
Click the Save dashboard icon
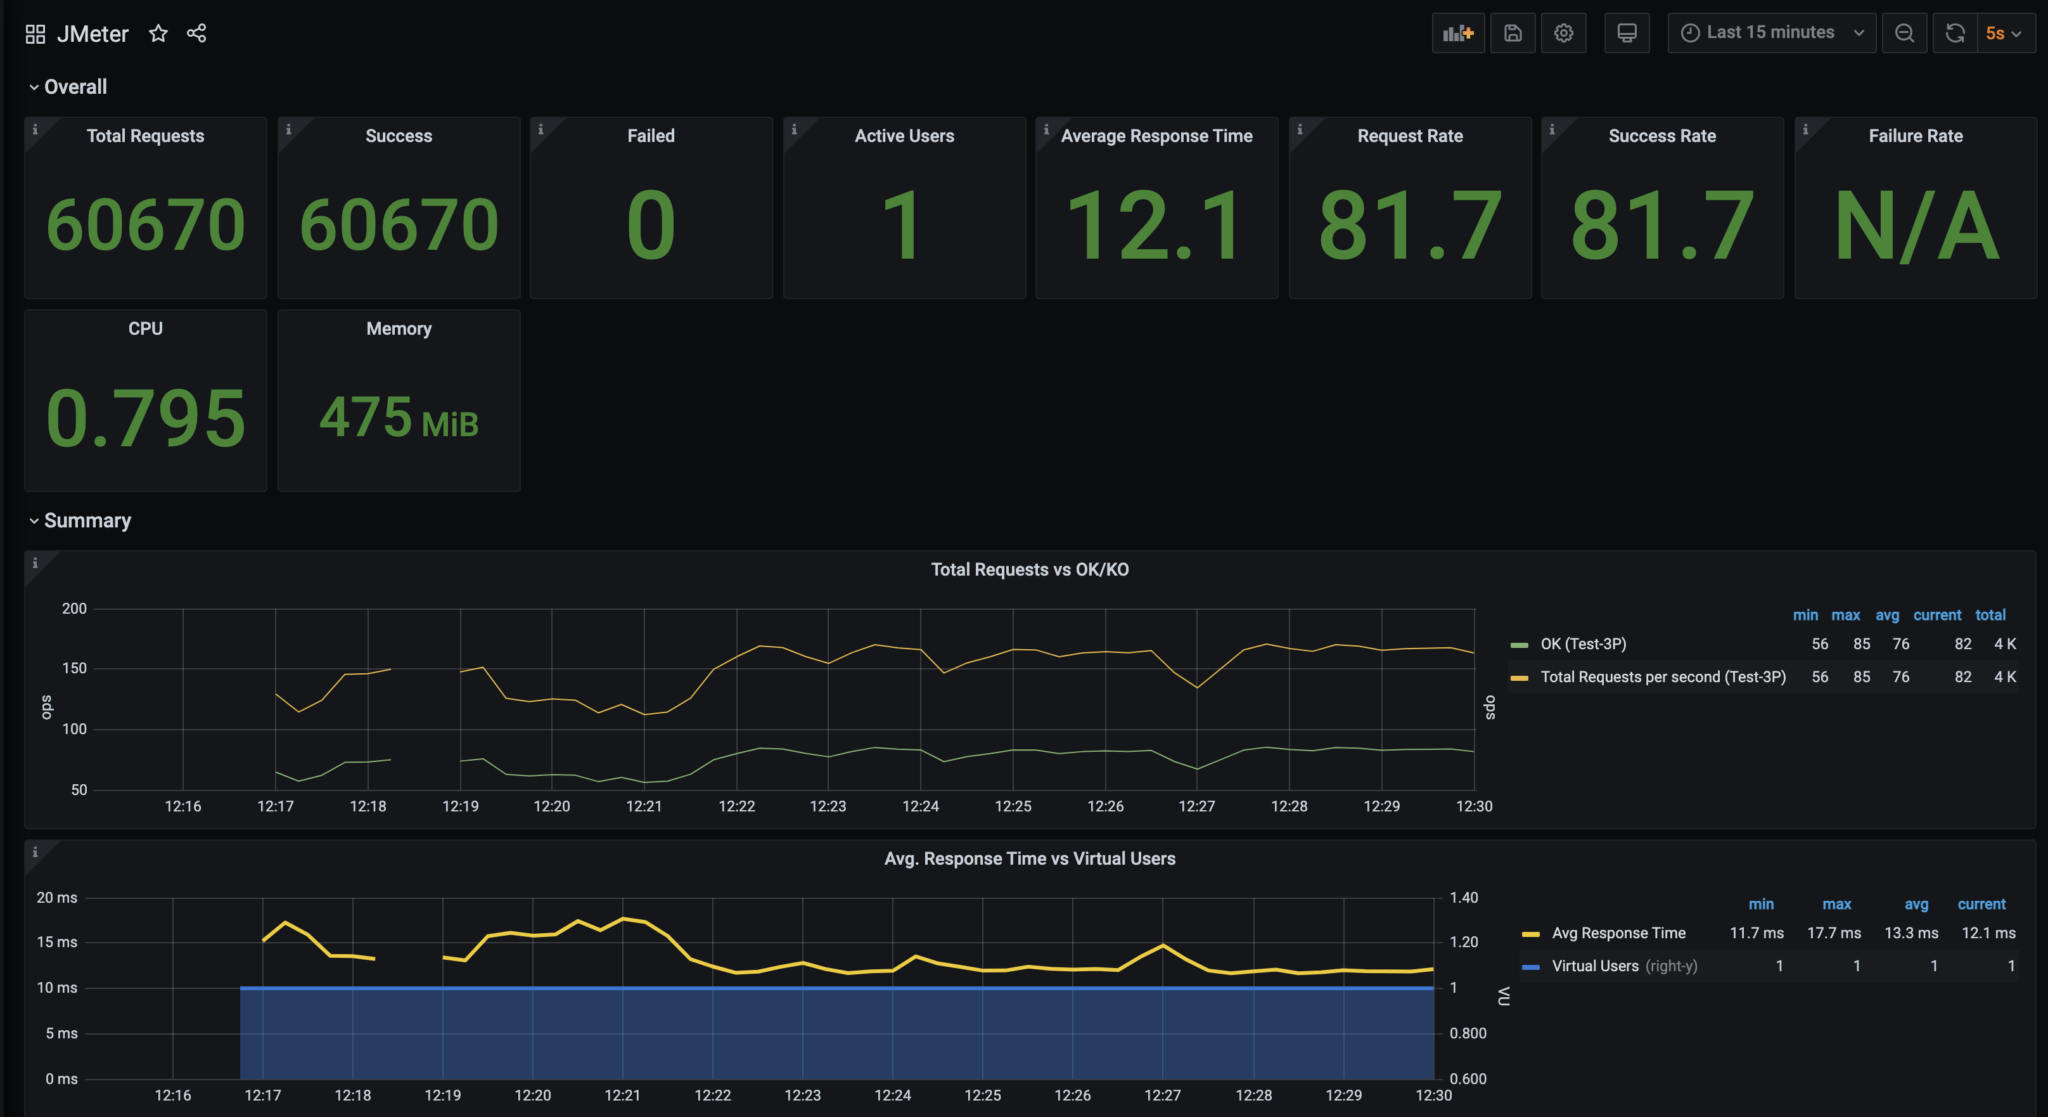click(x=1513, y=33)
